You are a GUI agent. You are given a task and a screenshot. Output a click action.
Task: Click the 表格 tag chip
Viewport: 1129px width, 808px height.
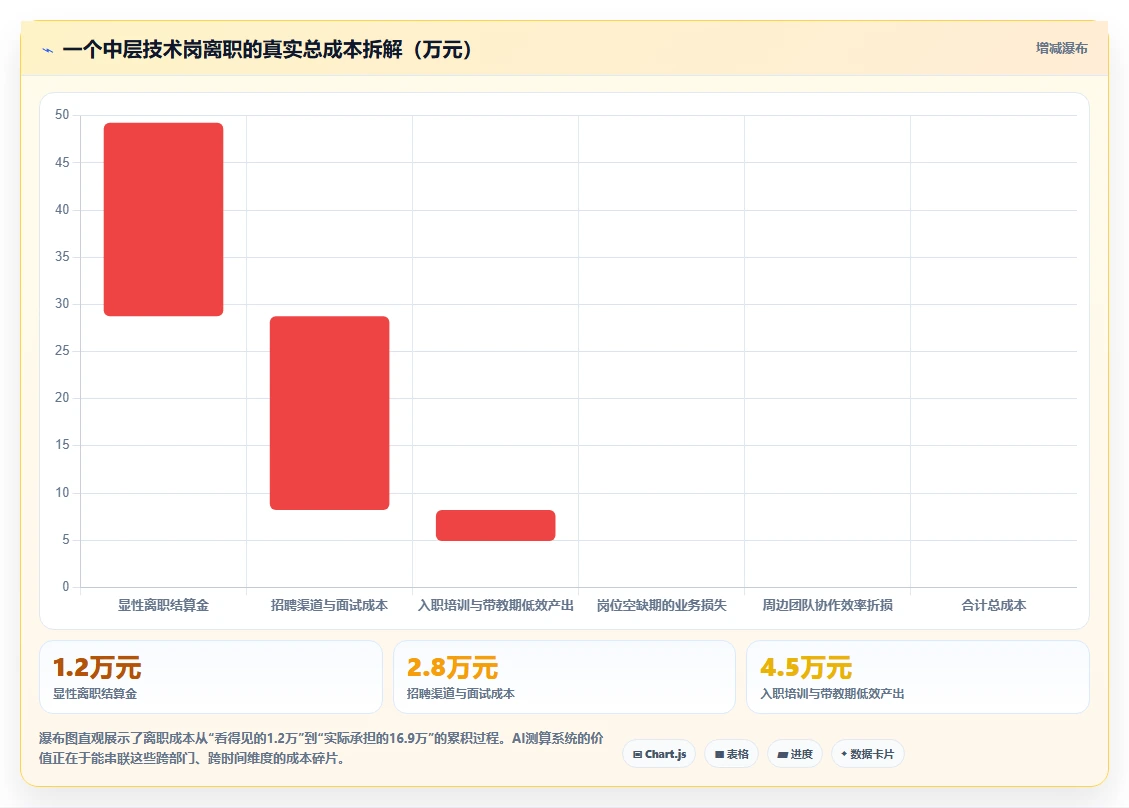point(732,754)
